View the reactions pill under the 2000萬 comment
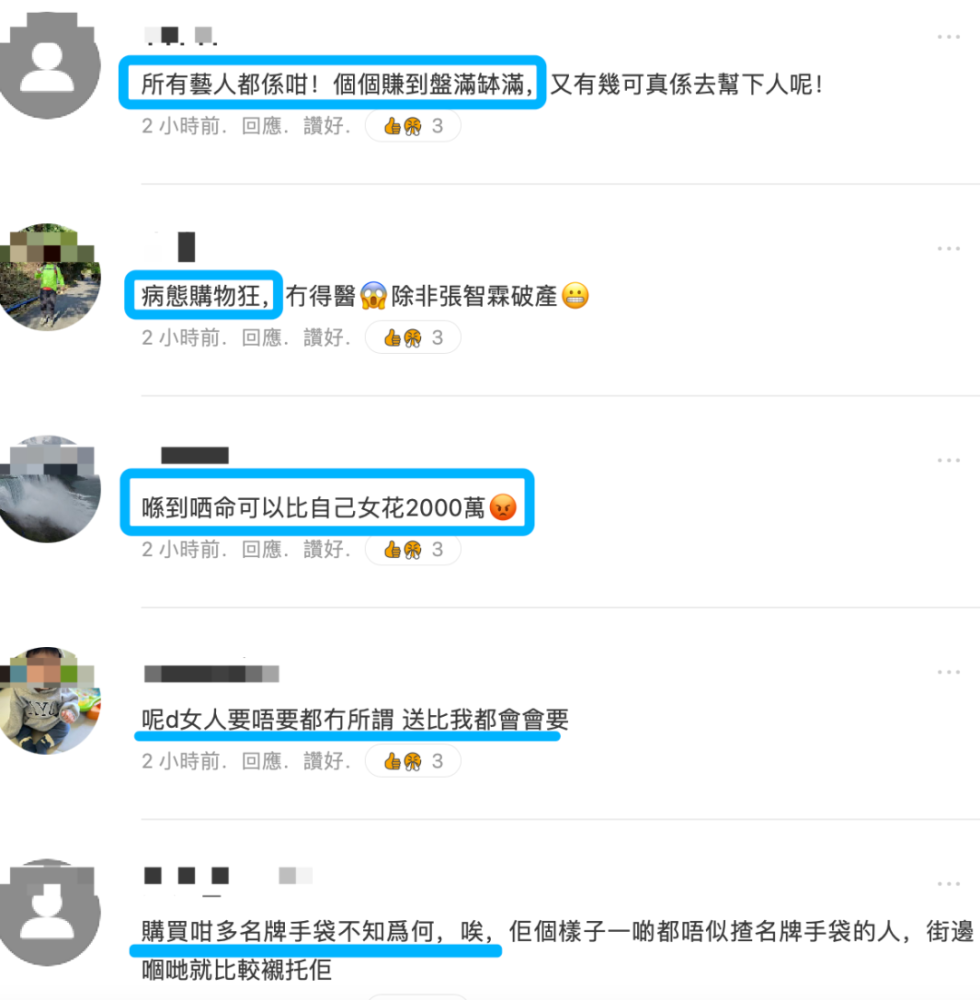 point(413,549)
